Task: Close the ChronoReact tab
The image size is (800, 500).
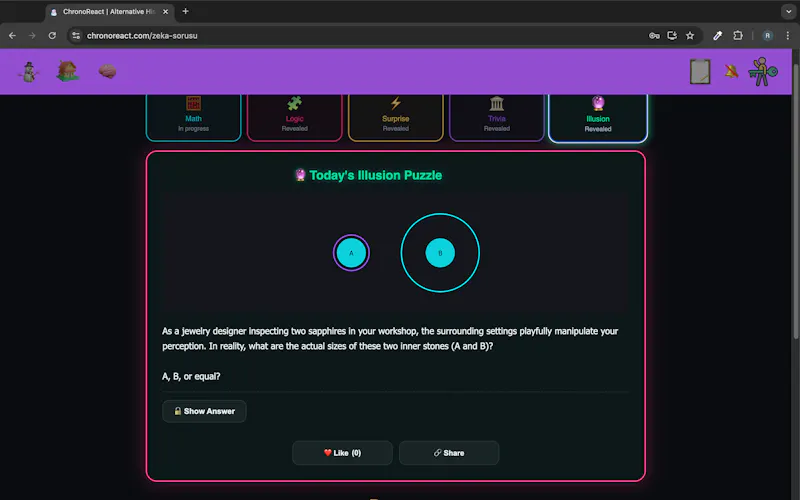Action: 165,12
